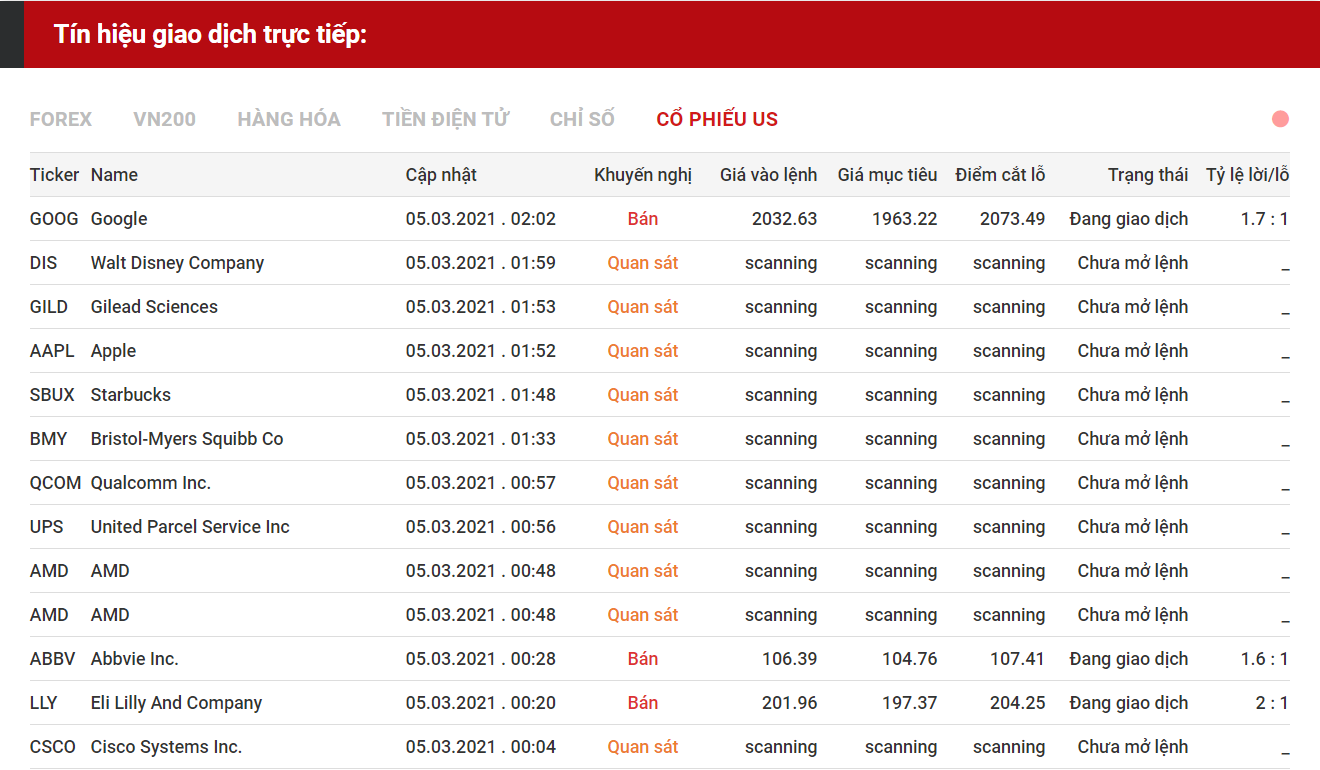Click the DIS ticker
This screenshot has height=770, width=1320.
[x=44, y=263]
